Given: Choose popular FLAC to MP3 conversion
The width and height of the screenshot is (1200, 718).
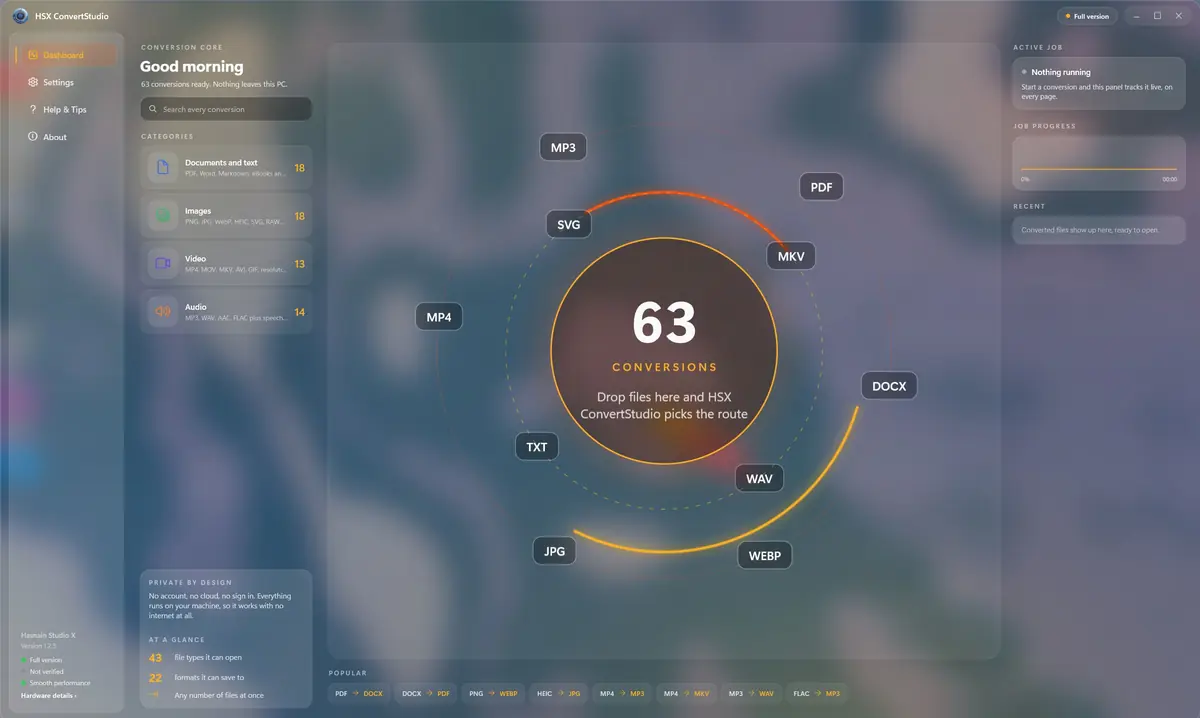Looking at the screenshot, I should click(817, 693).
